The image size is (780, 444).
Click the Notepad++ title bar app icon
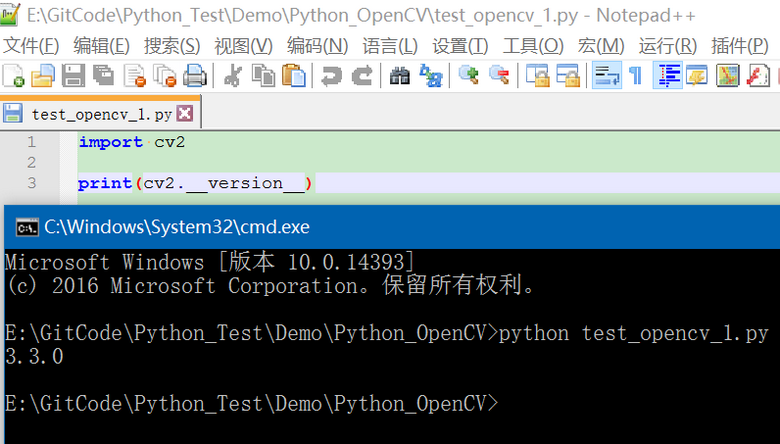coord(10,15)
